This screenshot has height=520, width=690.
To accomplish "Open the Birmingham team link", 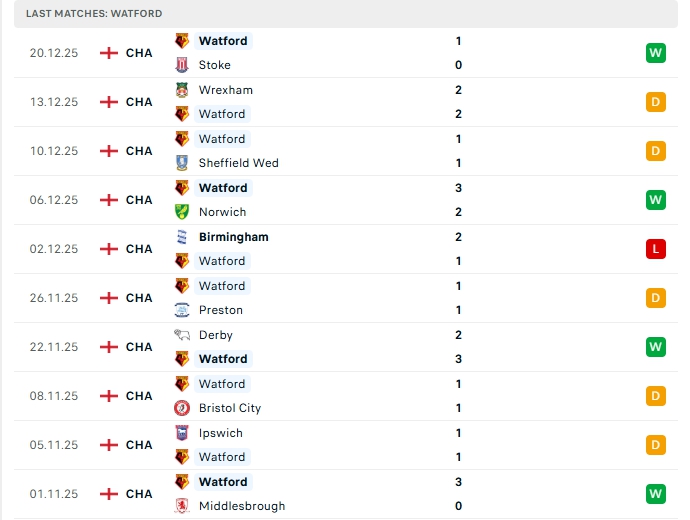I will (x=233, y=237).
